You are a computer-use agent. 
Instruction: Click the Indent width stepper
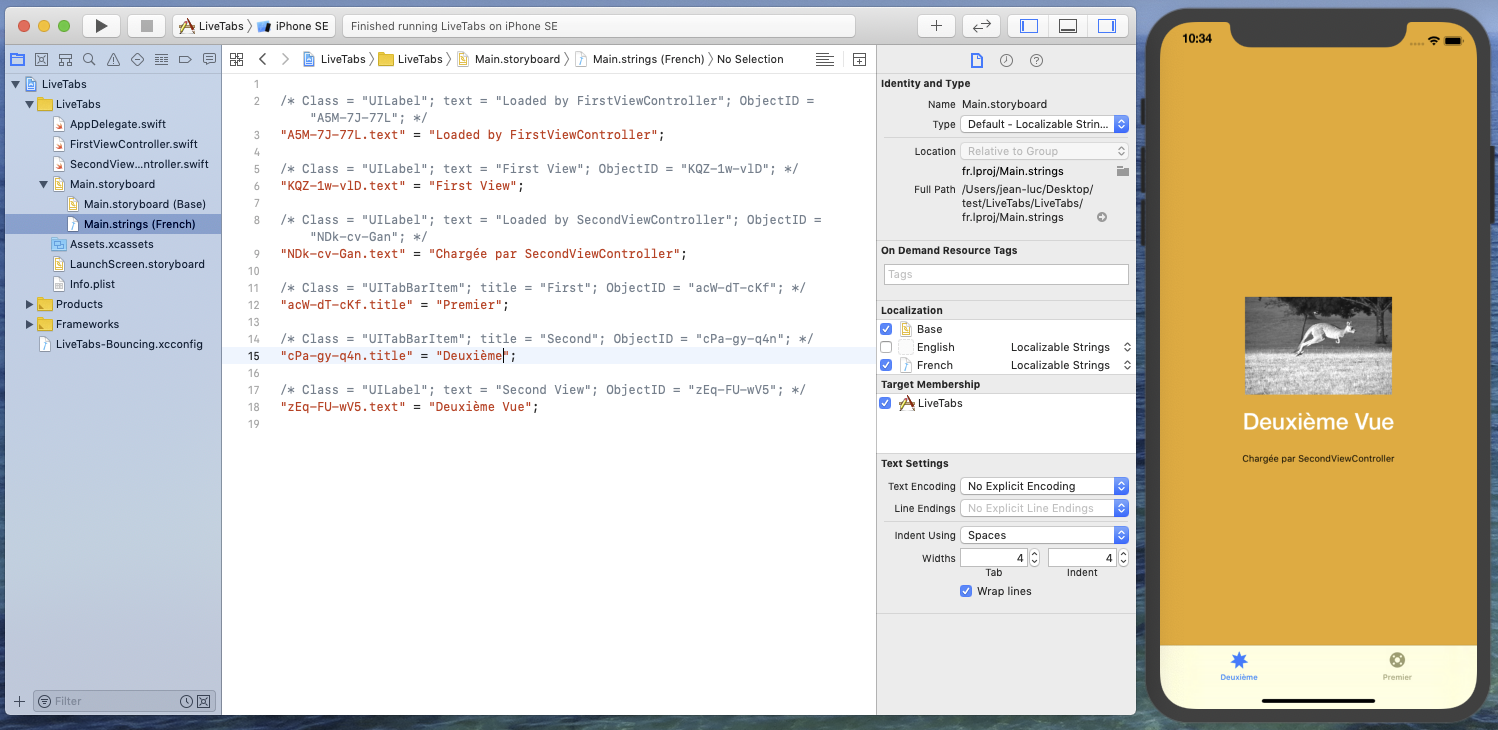(x=1123, y=558)
